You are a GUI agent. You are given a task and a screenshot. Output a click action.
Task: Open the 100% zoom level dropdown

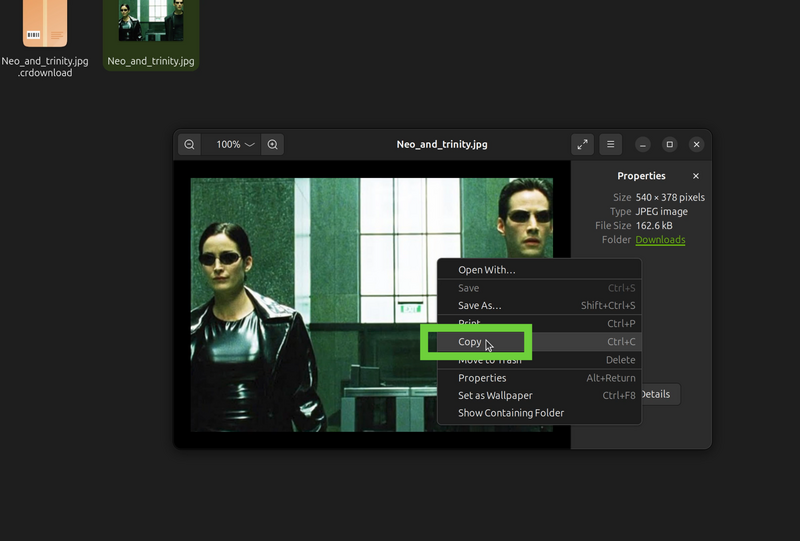click(x=235, y=145)
